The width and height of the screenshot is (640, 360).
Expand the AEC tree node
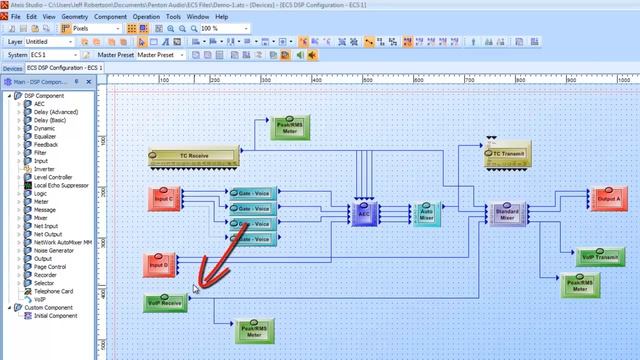coord(19,104)
